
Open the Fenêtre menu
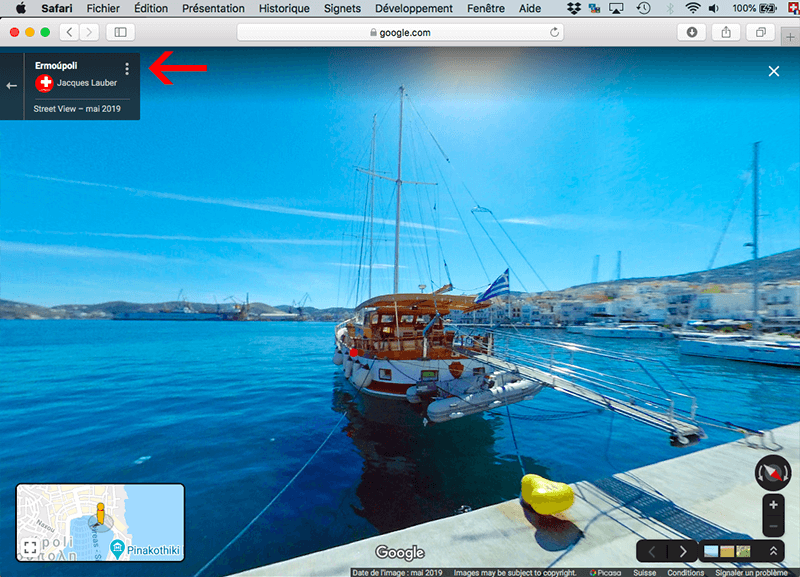coord(486,8)
